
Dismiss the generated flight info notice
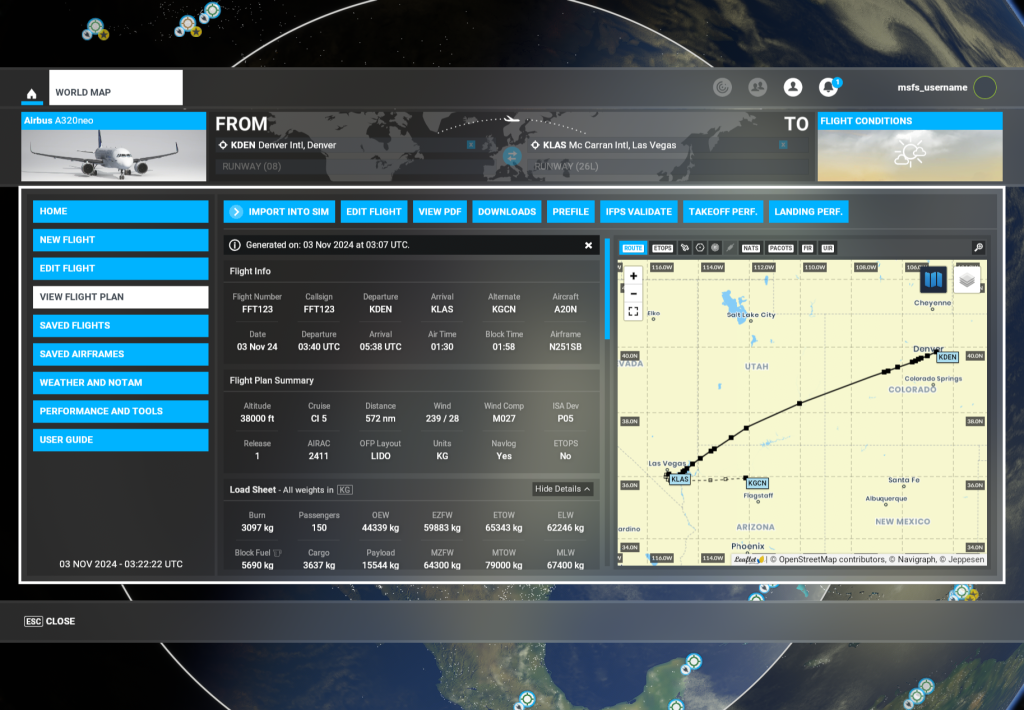588,245
